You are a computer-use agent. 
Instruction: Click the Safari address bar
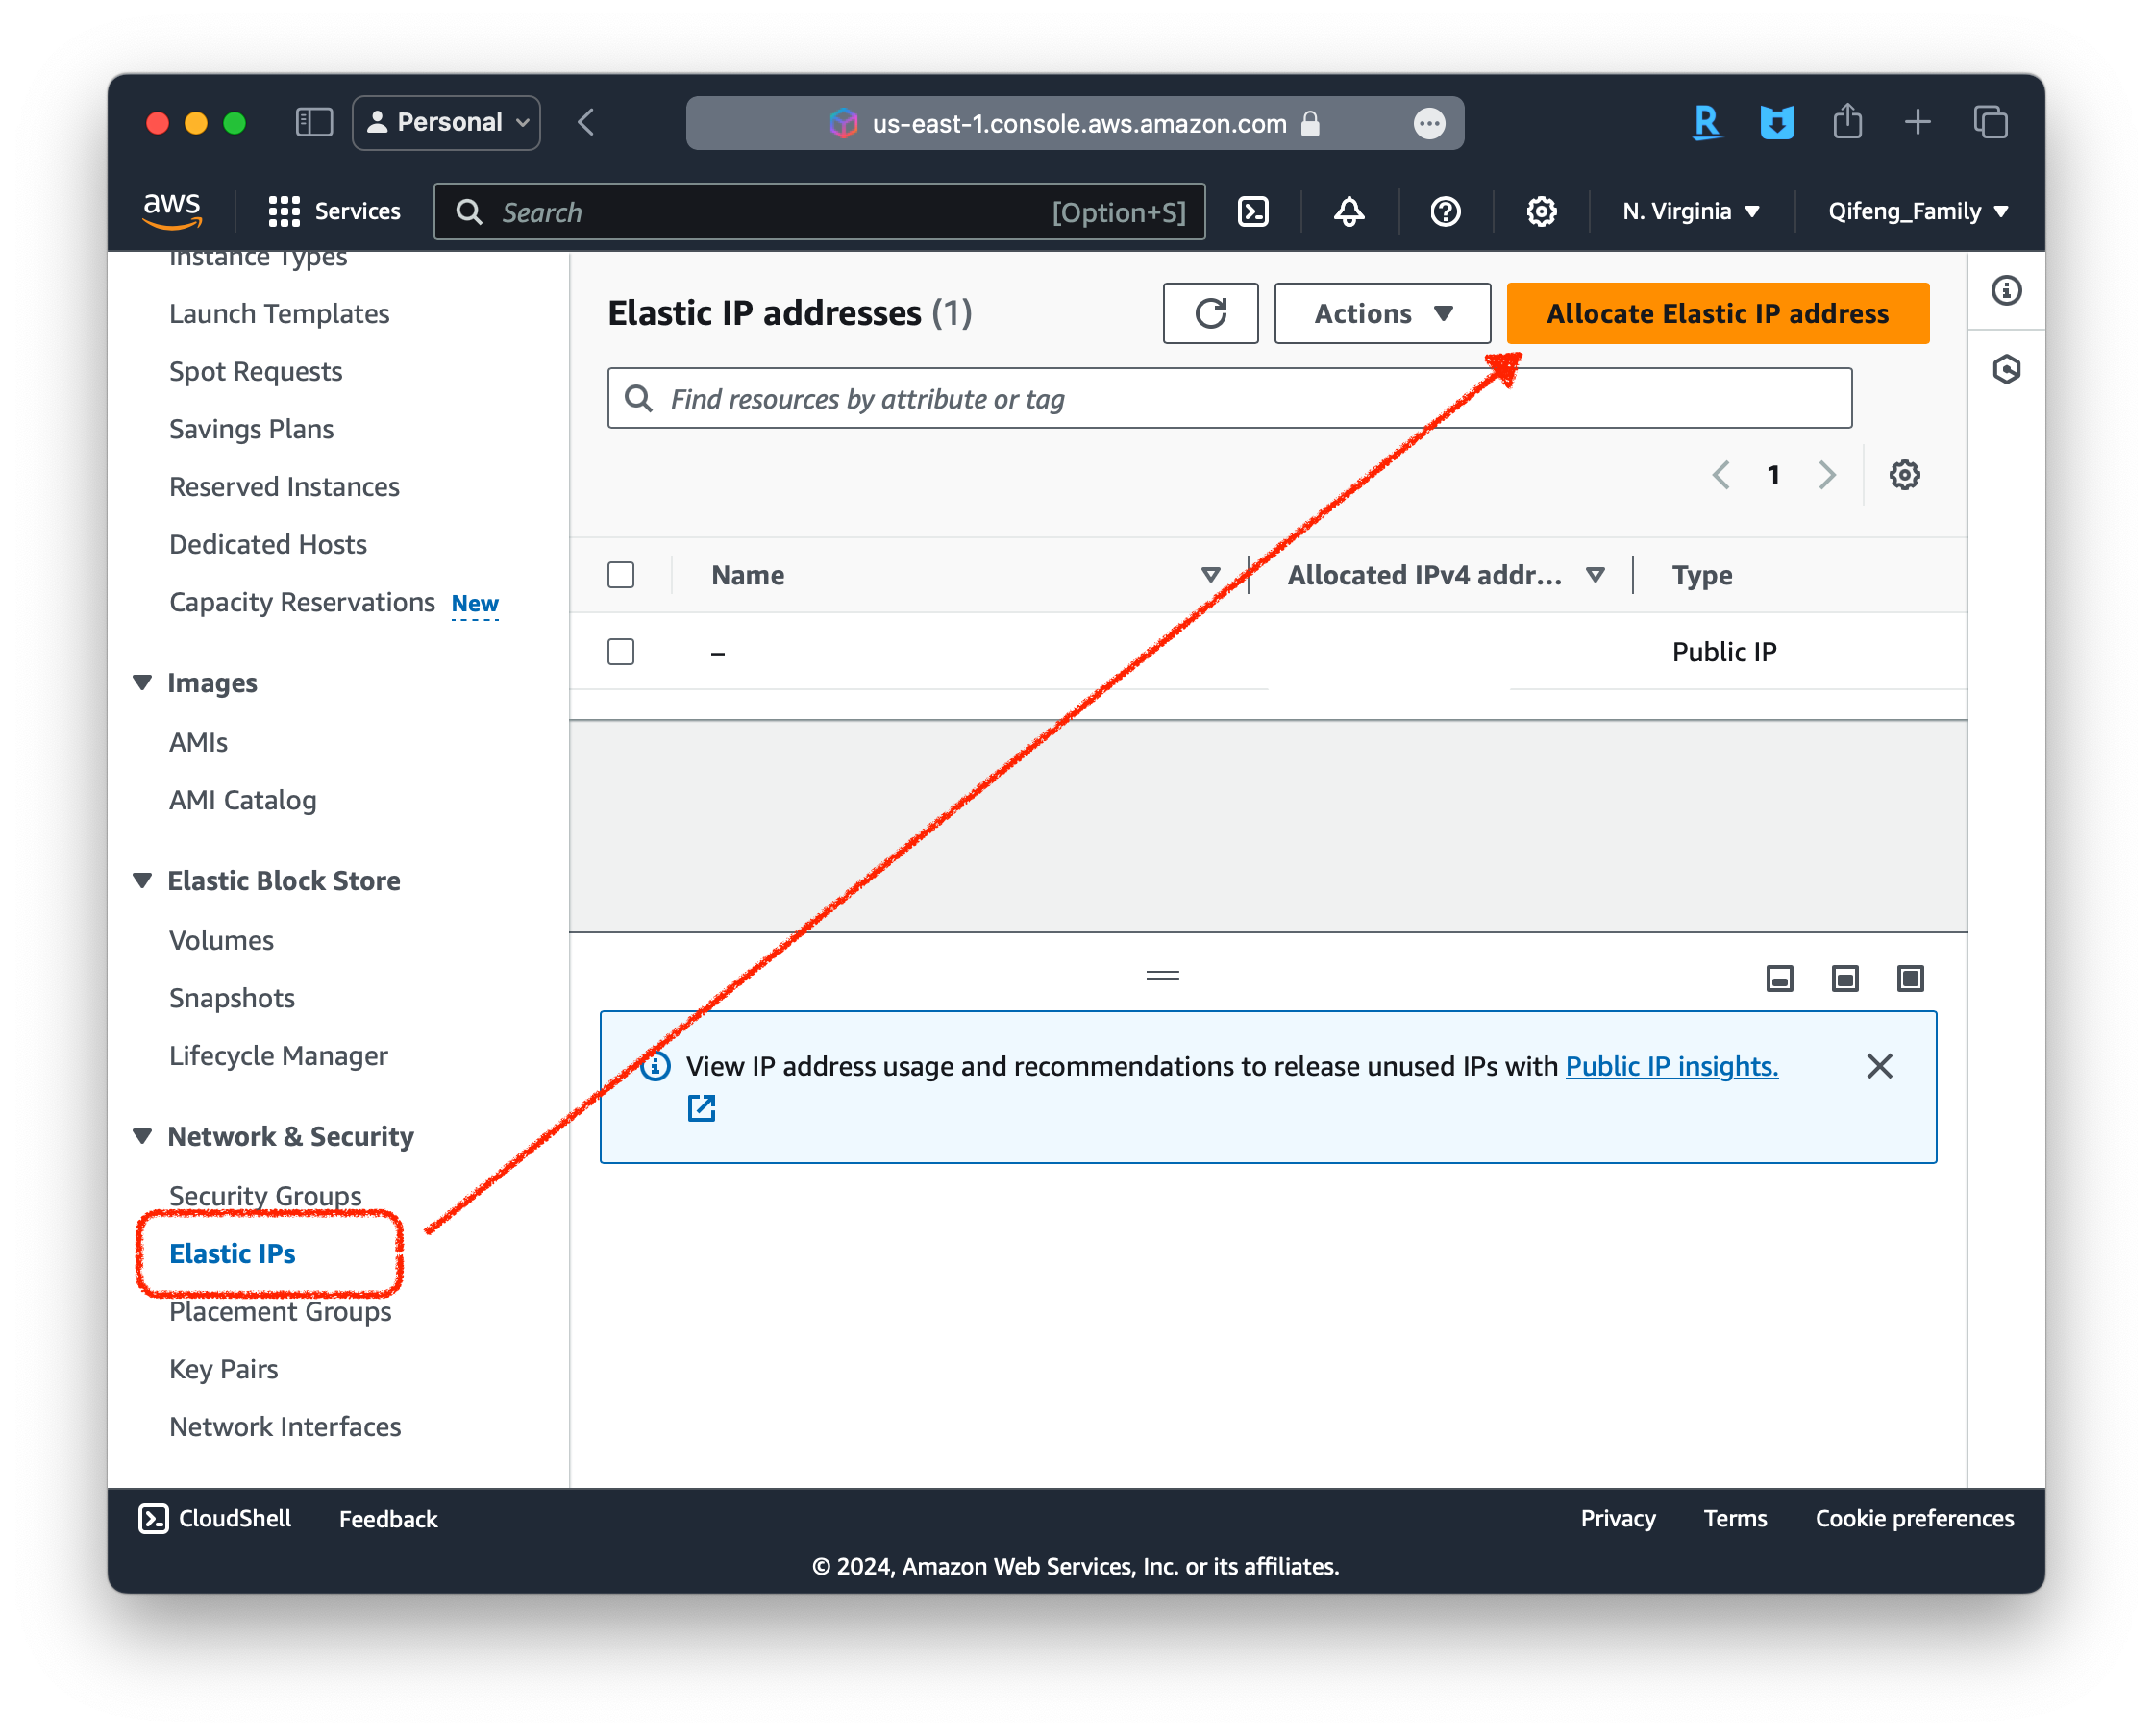tap(1075, 123)
